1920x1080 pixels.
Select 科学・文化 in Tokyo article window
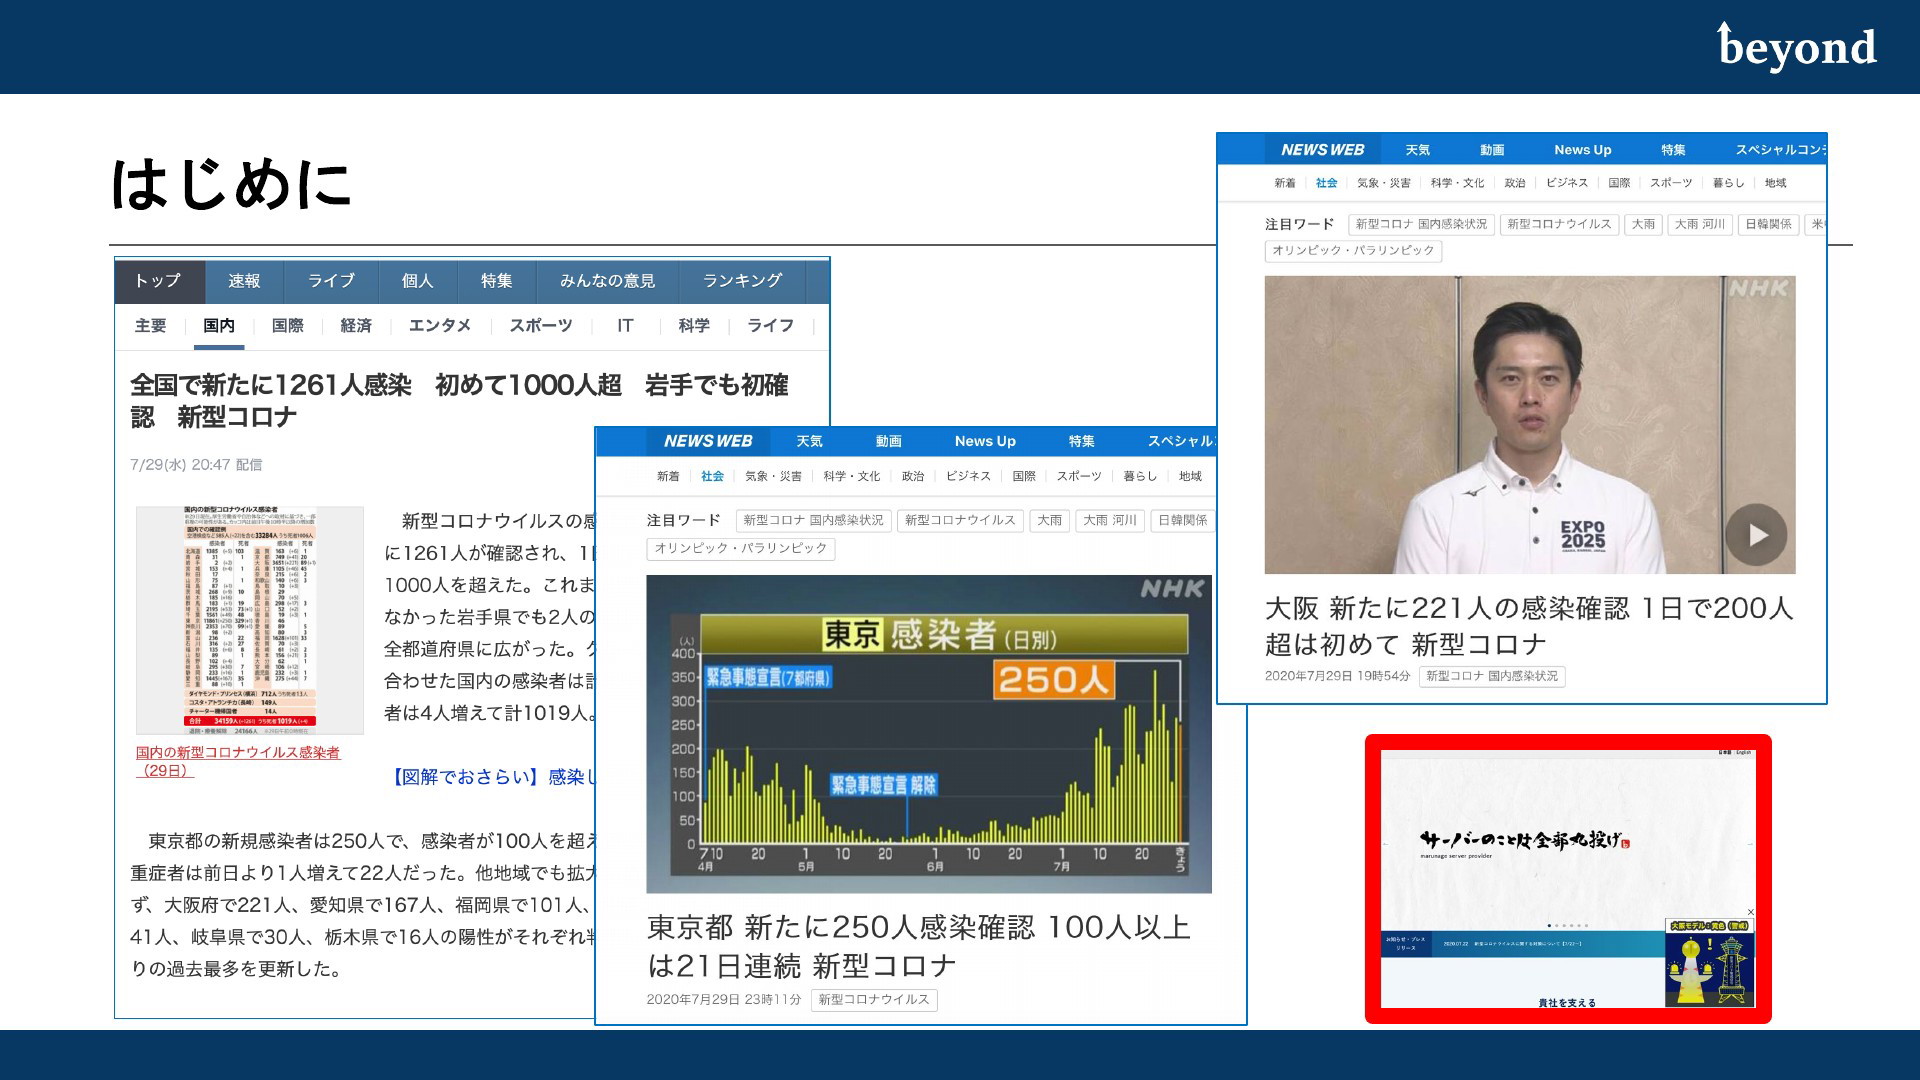(852, 476)
